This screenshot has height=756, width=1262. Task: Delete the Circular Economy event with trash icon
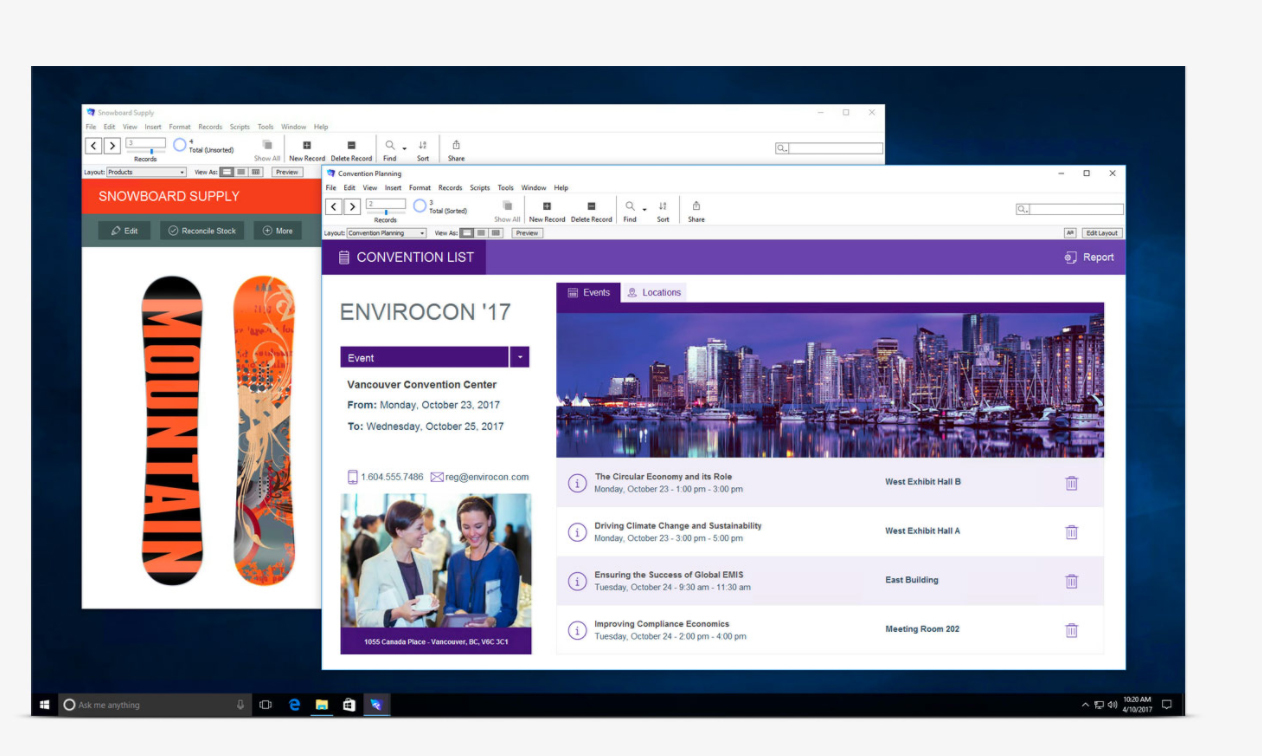coord(1071,483)
